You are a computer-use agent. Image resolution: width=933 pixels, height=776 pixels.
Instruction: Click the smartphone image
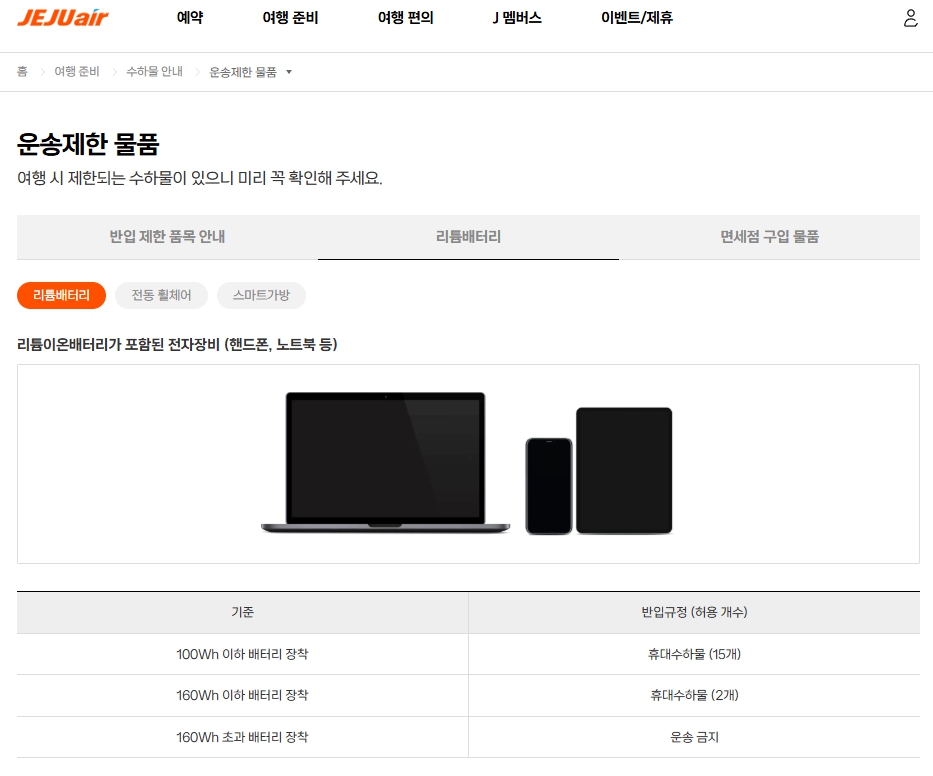(x=549, y=486)
